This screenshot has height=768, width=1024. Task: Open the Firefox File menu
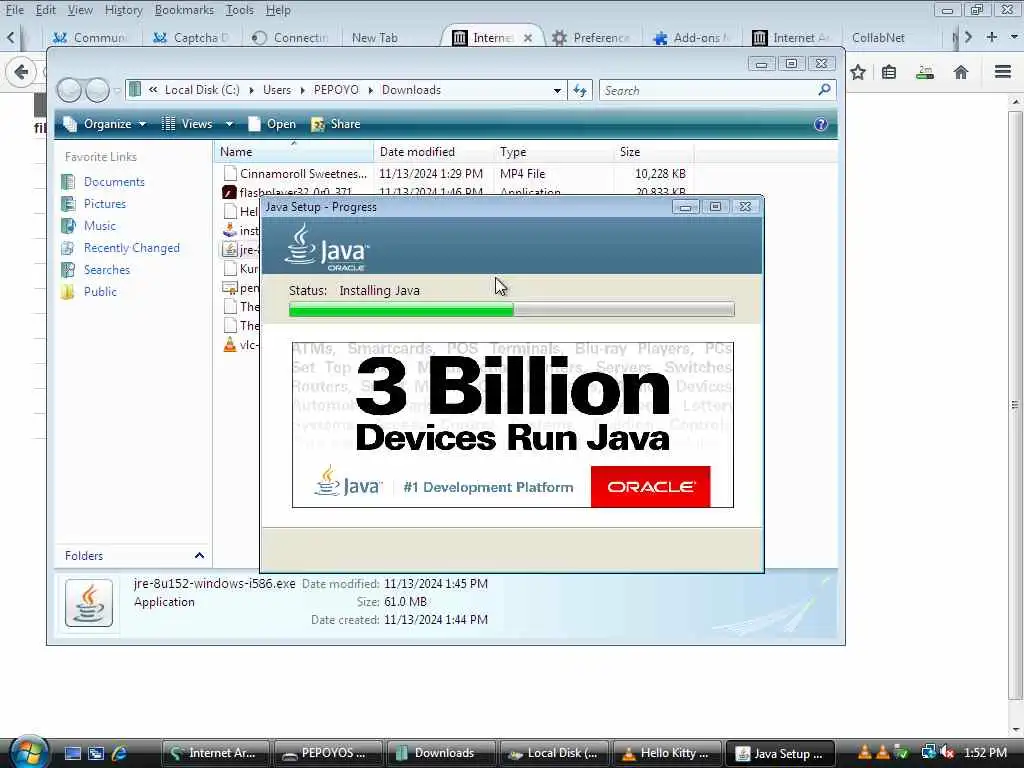14,10
